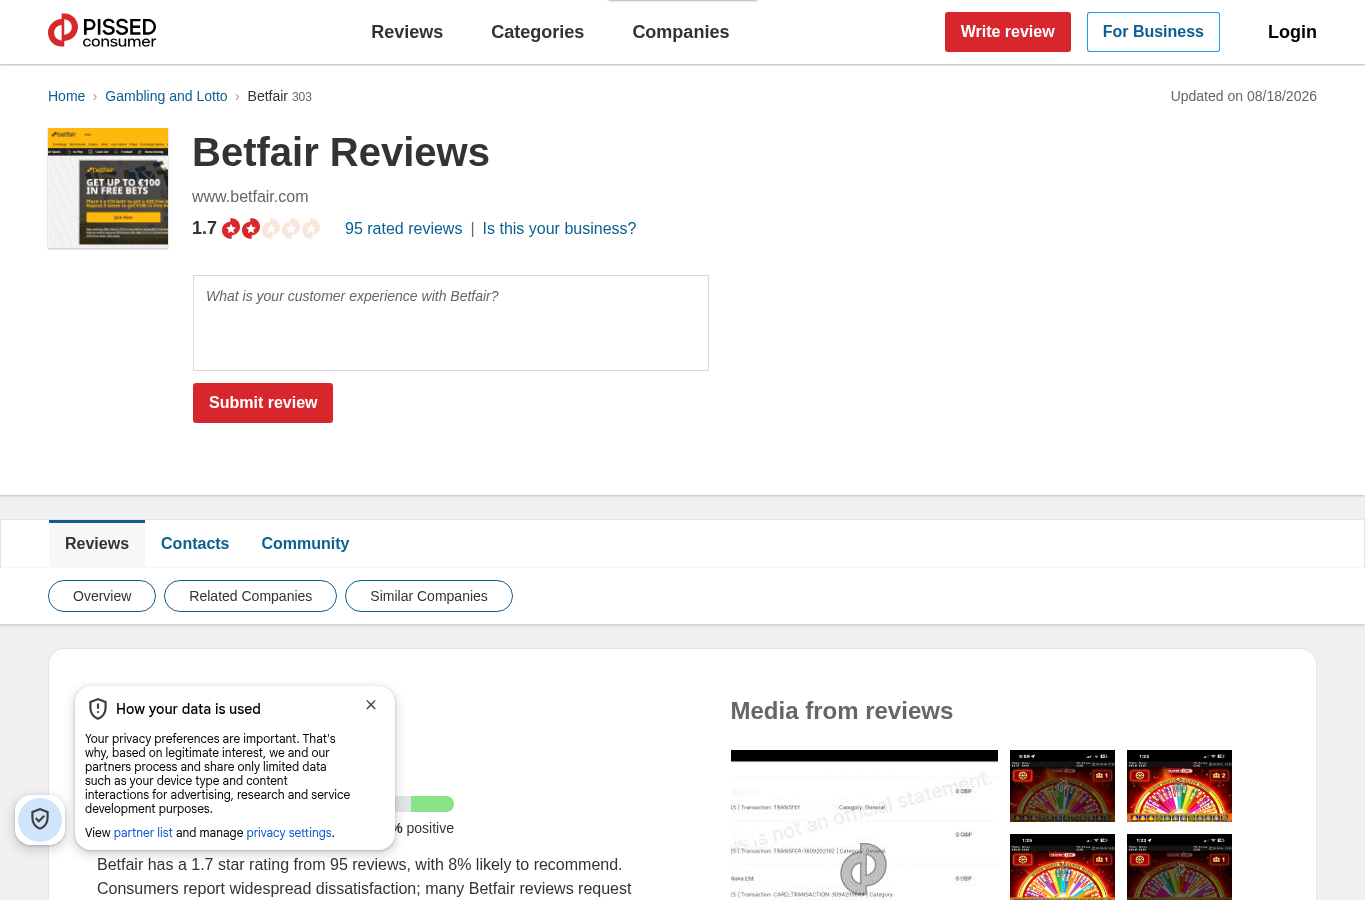The image size is (1365, 900).
Task: Click the Submit review button
Action: click(x=263, y=403)
